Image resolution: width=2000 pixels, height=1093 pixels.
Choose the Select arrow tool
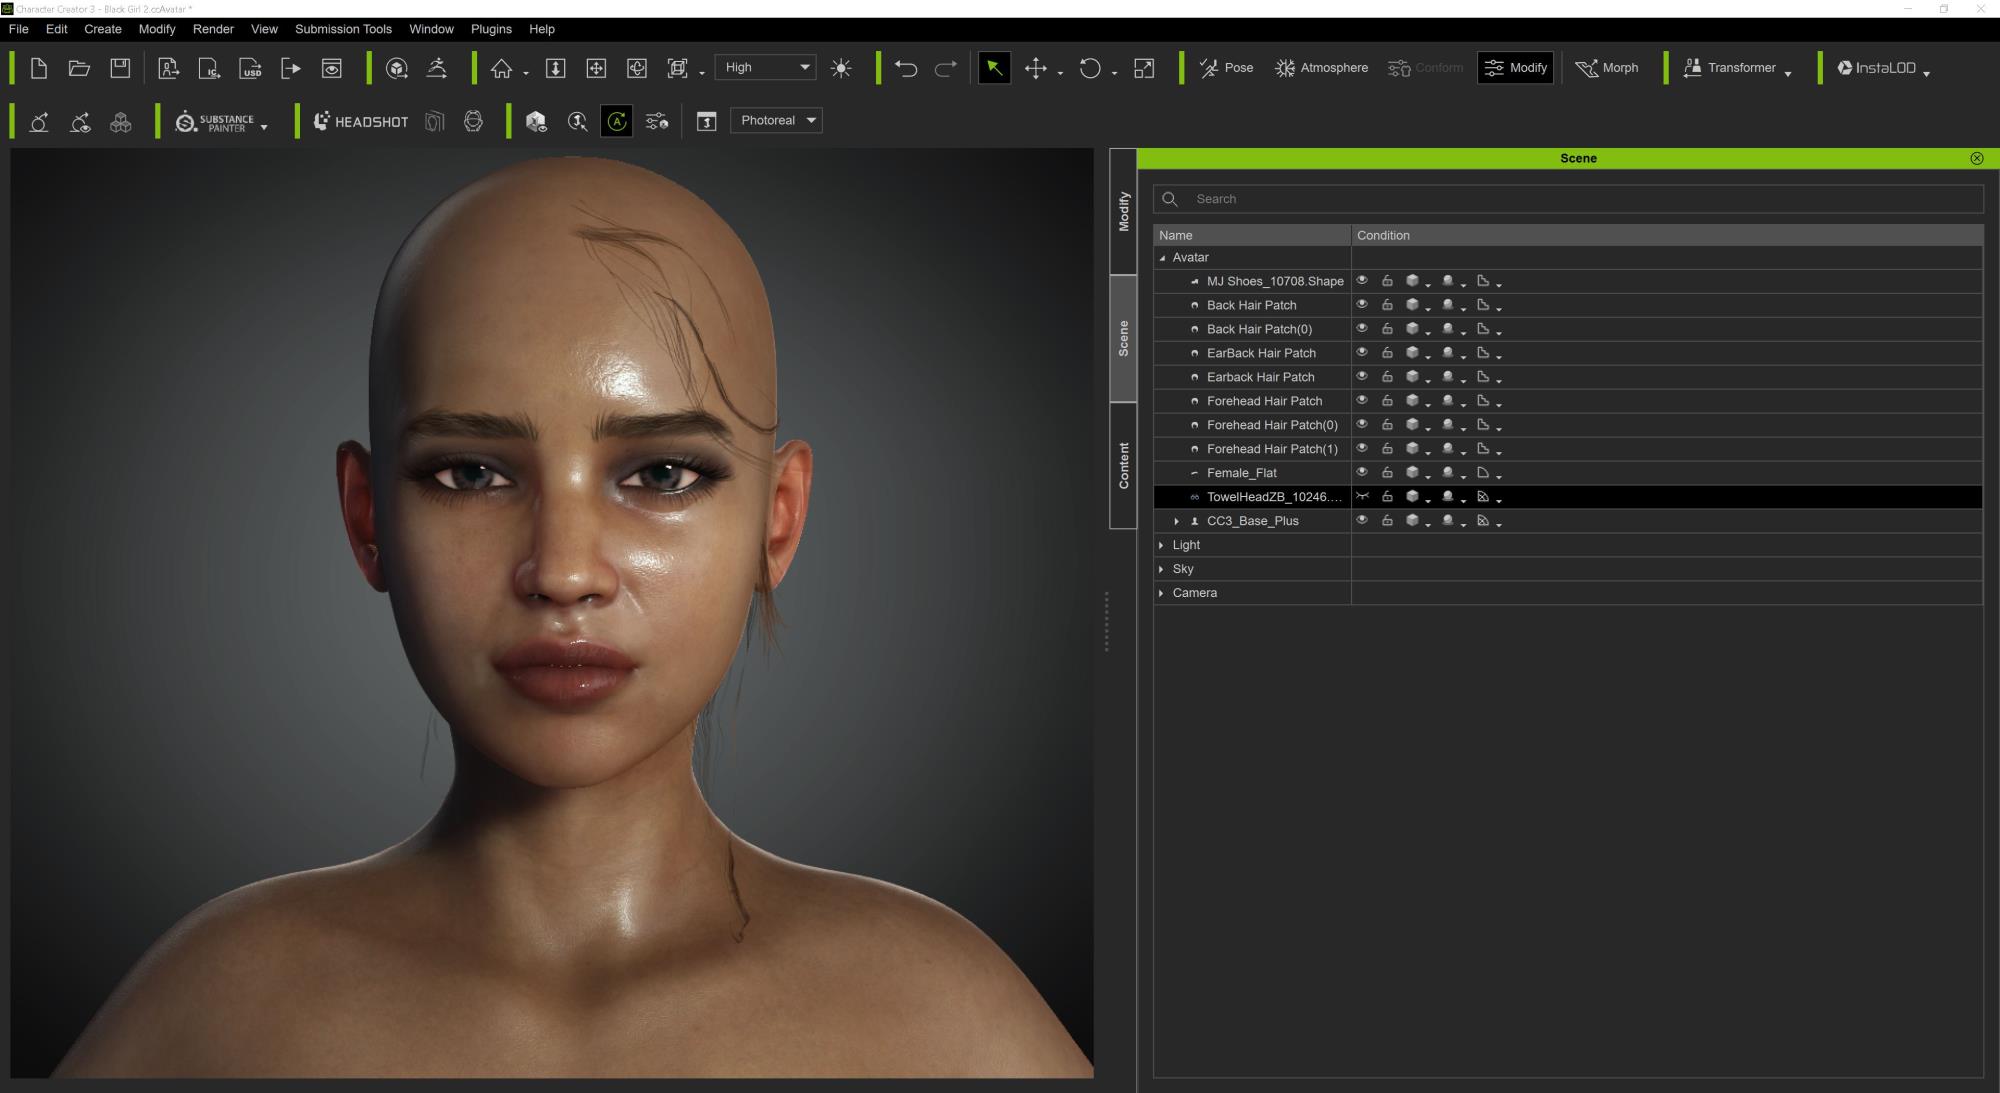click(994, 68)
